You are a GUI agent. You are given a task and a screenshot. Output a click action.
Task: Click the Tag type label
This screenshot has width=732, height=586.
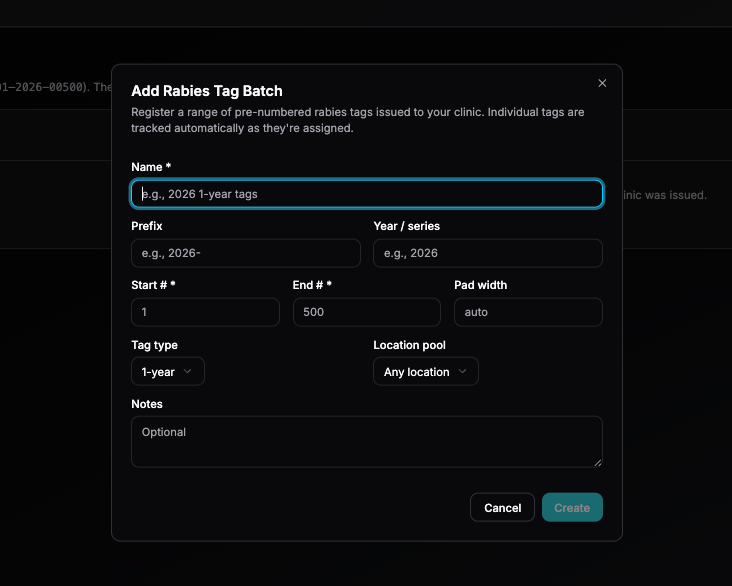[x=155, y=345]
